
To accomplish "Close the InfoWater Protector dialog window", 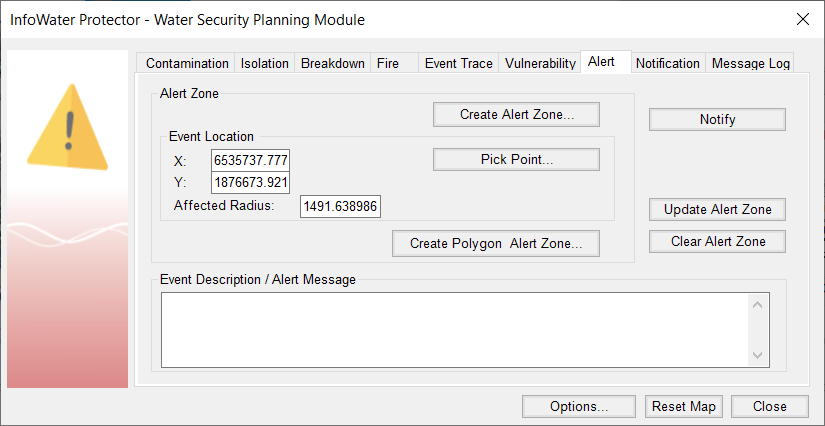I will [x=802, y=19].
